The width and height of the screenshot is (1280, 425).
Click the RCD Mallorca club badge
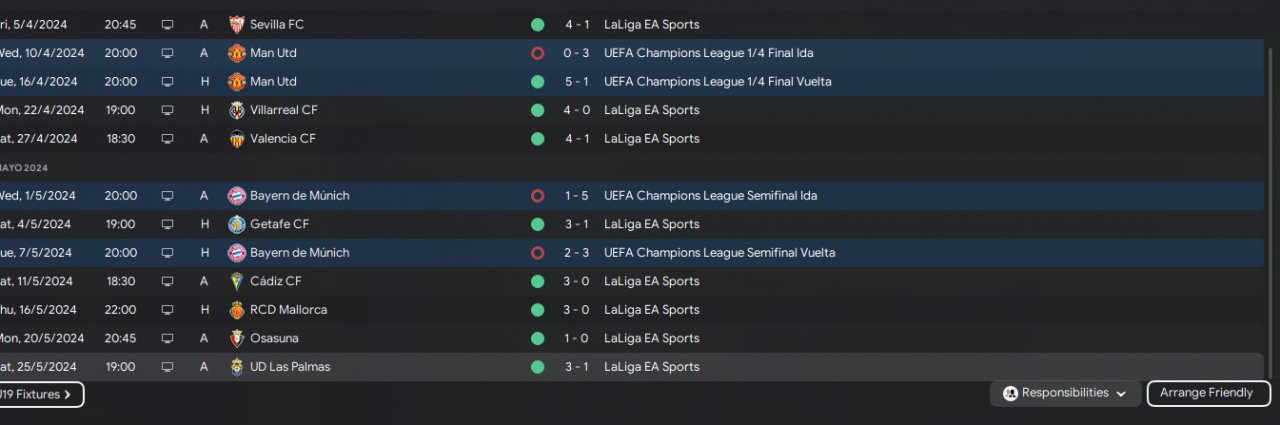point(237,310)
